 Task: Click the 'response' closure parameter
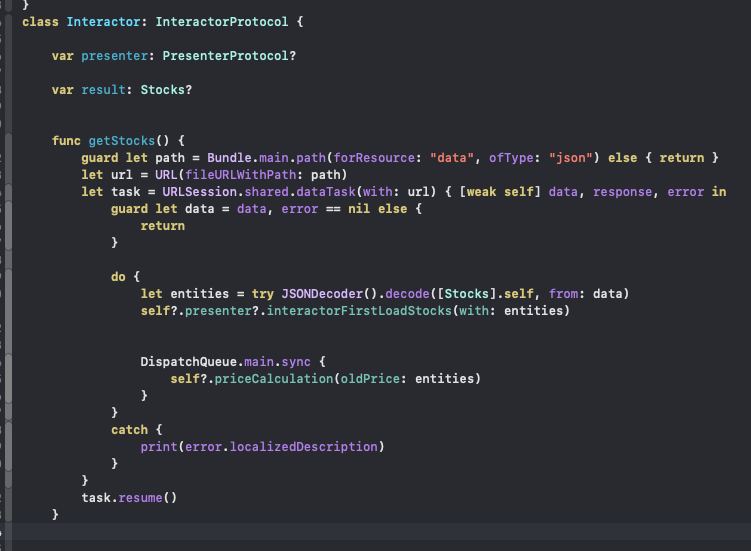pos(623,192)
